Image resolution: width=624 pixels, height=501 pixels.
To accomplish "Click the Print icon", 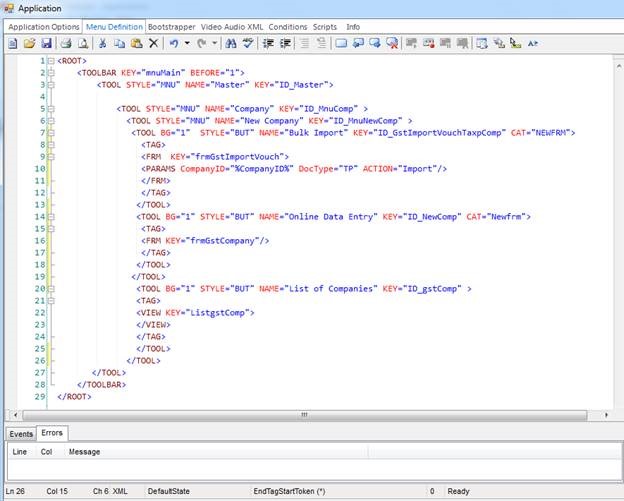I will pos(66,43).
